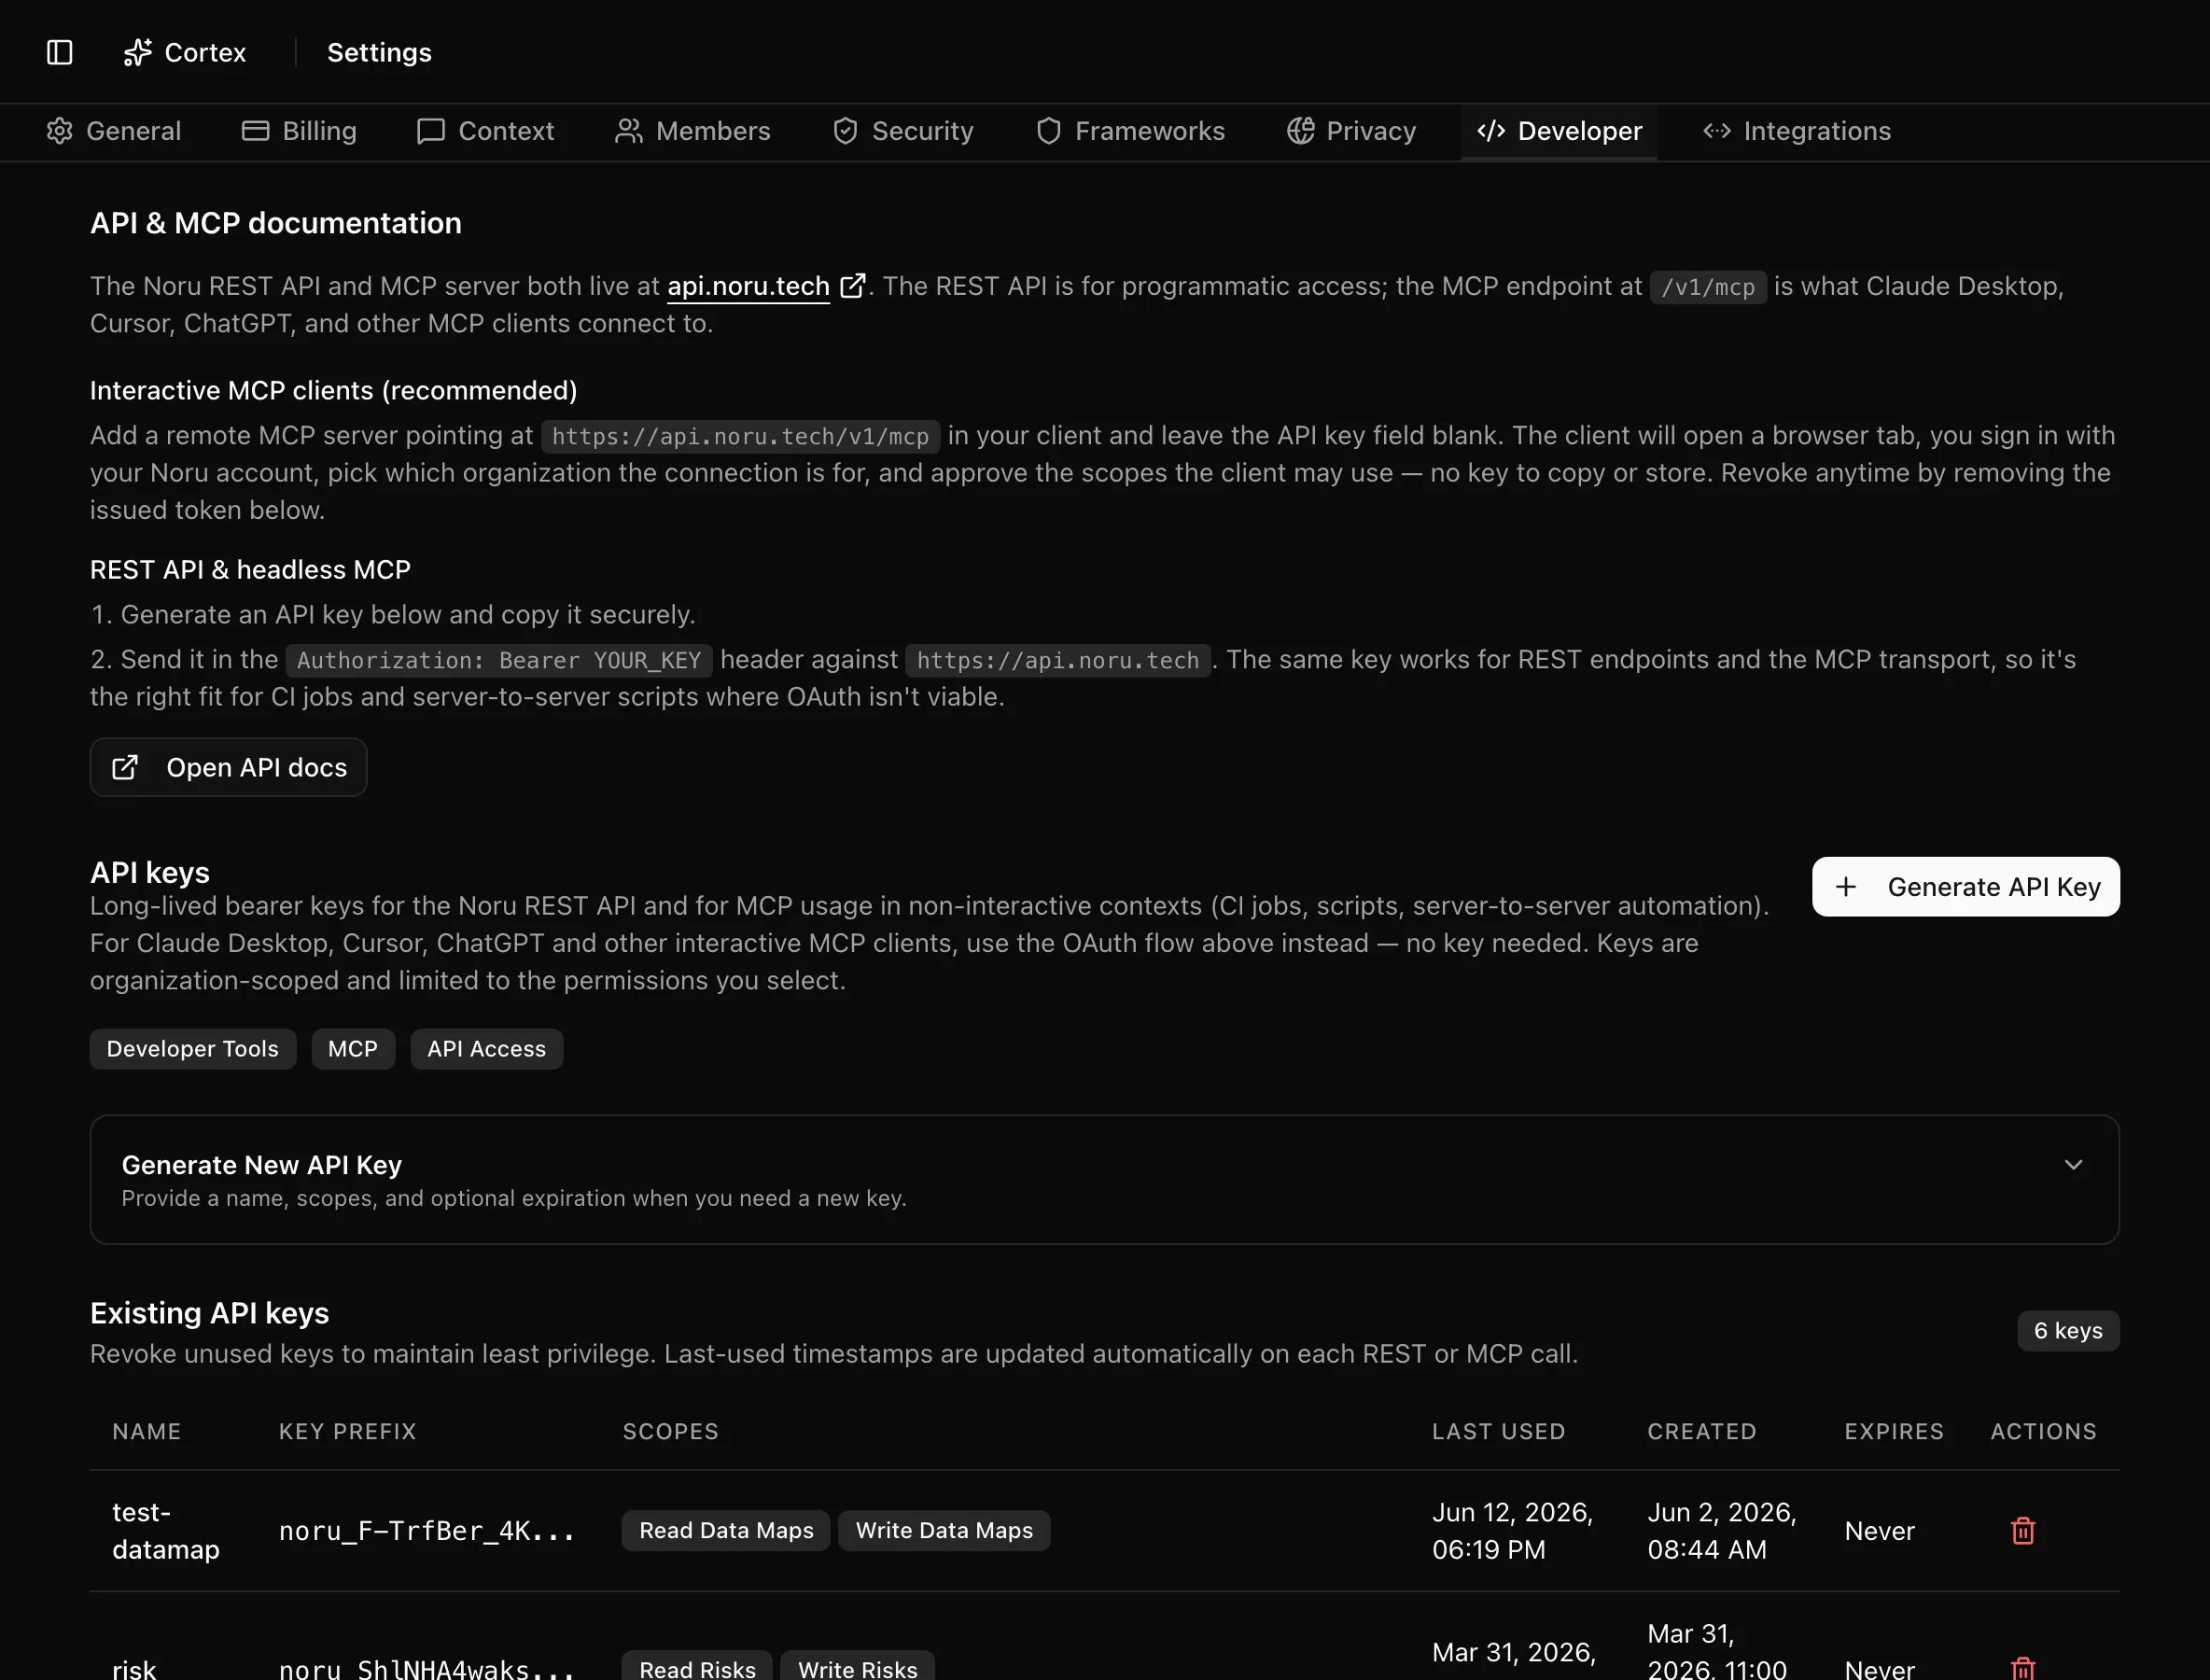The width and height of the screenshot is (2210, 1680).
Task: Click the Security shield-check icon
Action: (846, 131)
